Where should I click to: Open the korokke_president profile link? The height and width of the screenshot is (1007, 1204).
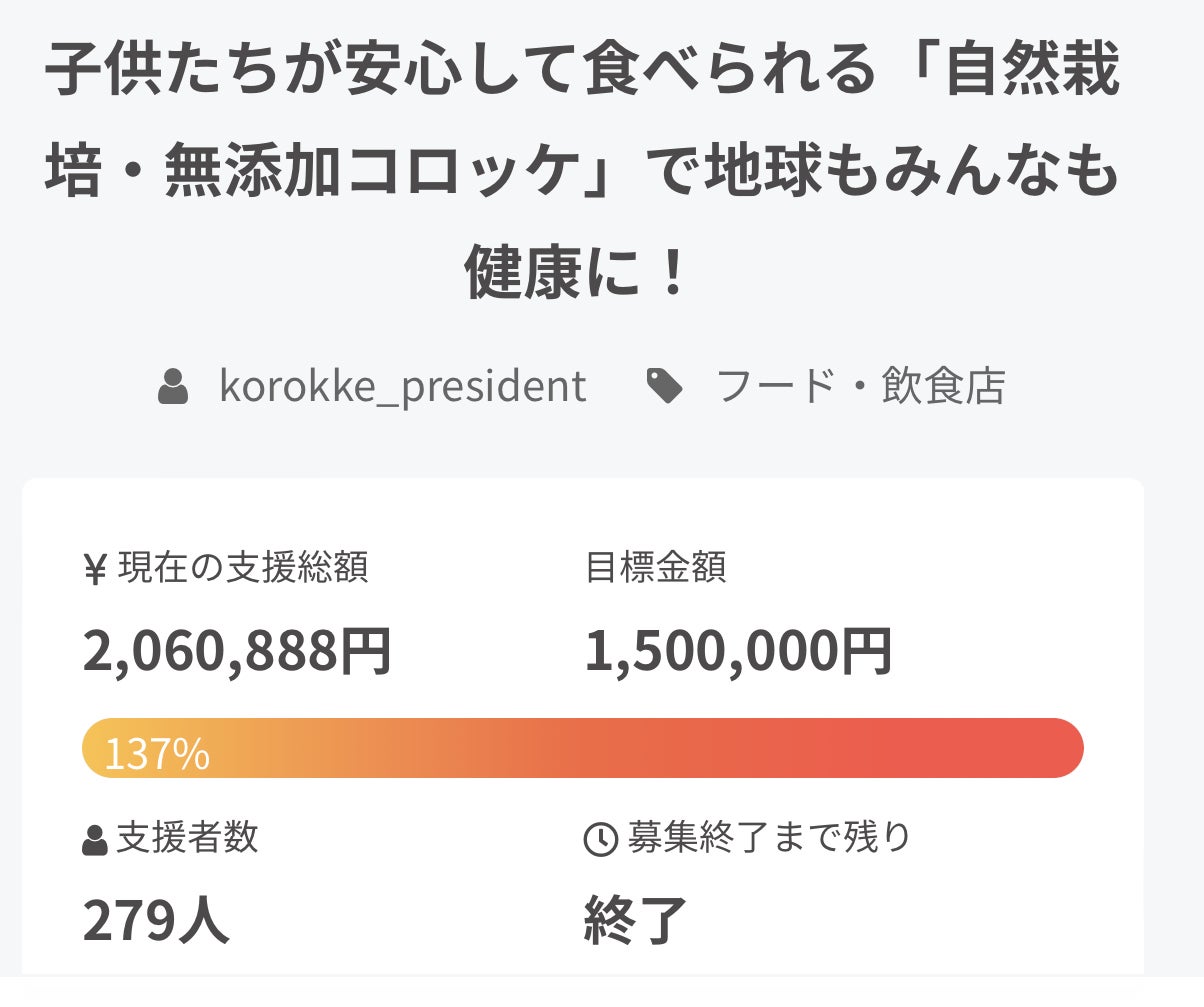402,387
